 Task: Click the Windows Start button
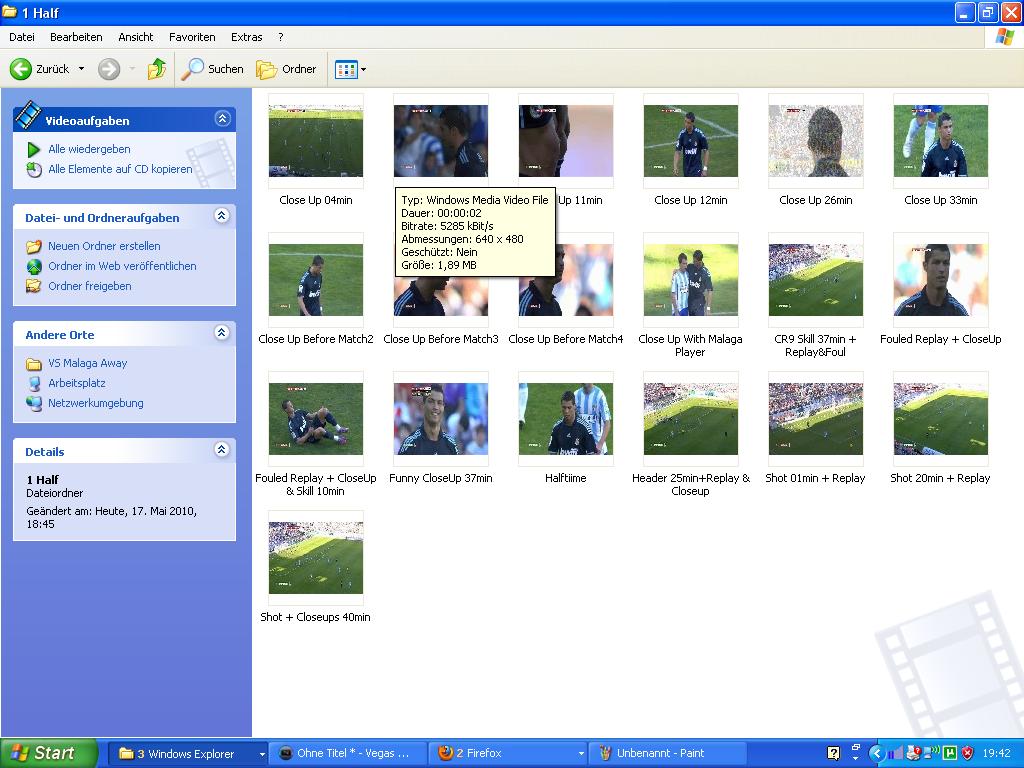coord(48,753)
